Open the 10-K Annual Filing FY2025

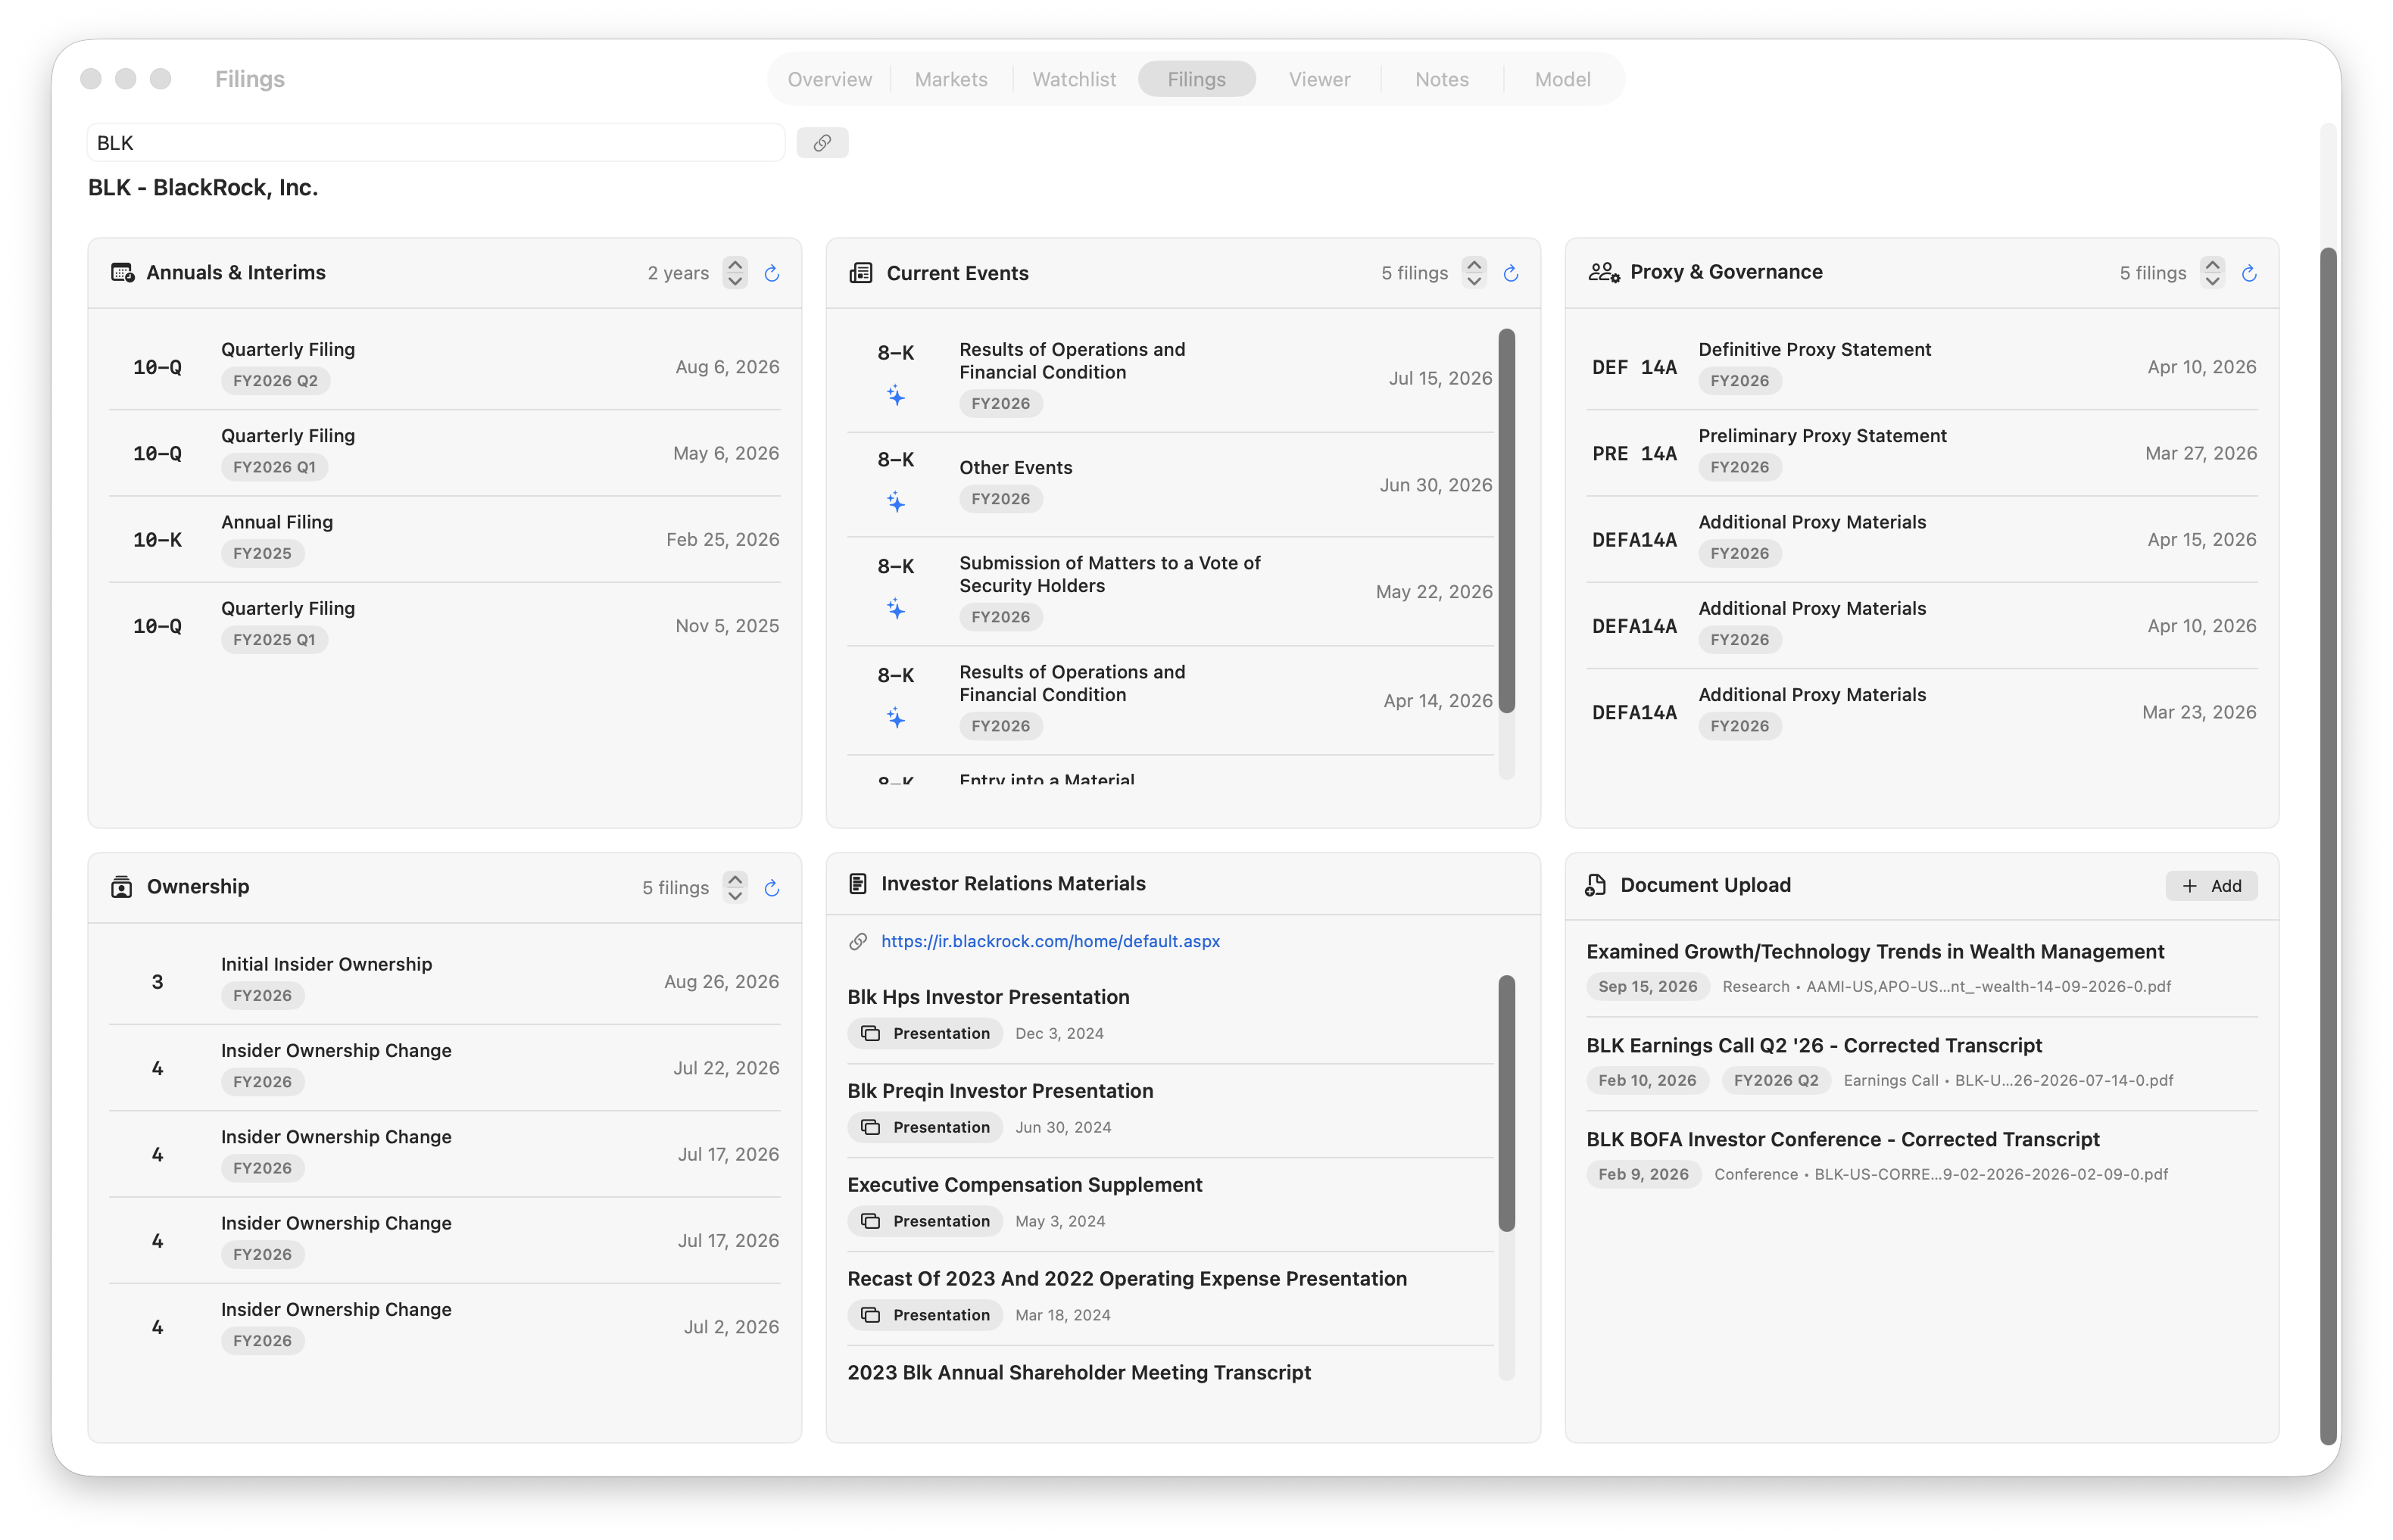tap(445, 539)
